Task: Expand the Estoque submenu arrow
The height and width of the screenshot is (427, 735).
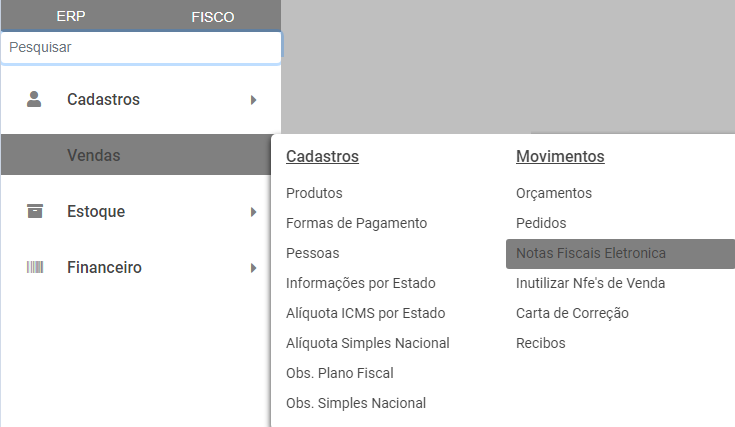Action: (x=254, y=212)
